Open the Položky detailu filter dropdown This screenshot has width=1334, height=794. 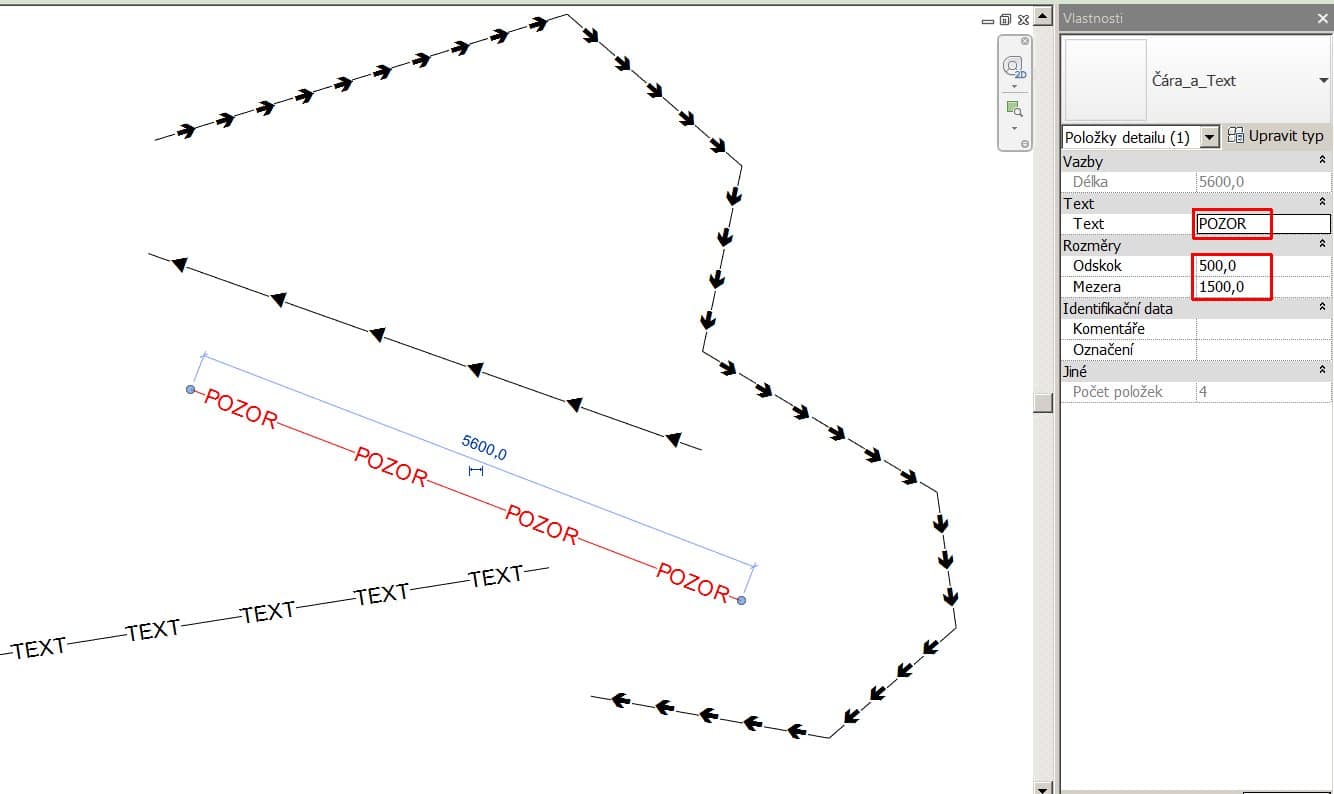[x=1210, y=137]
